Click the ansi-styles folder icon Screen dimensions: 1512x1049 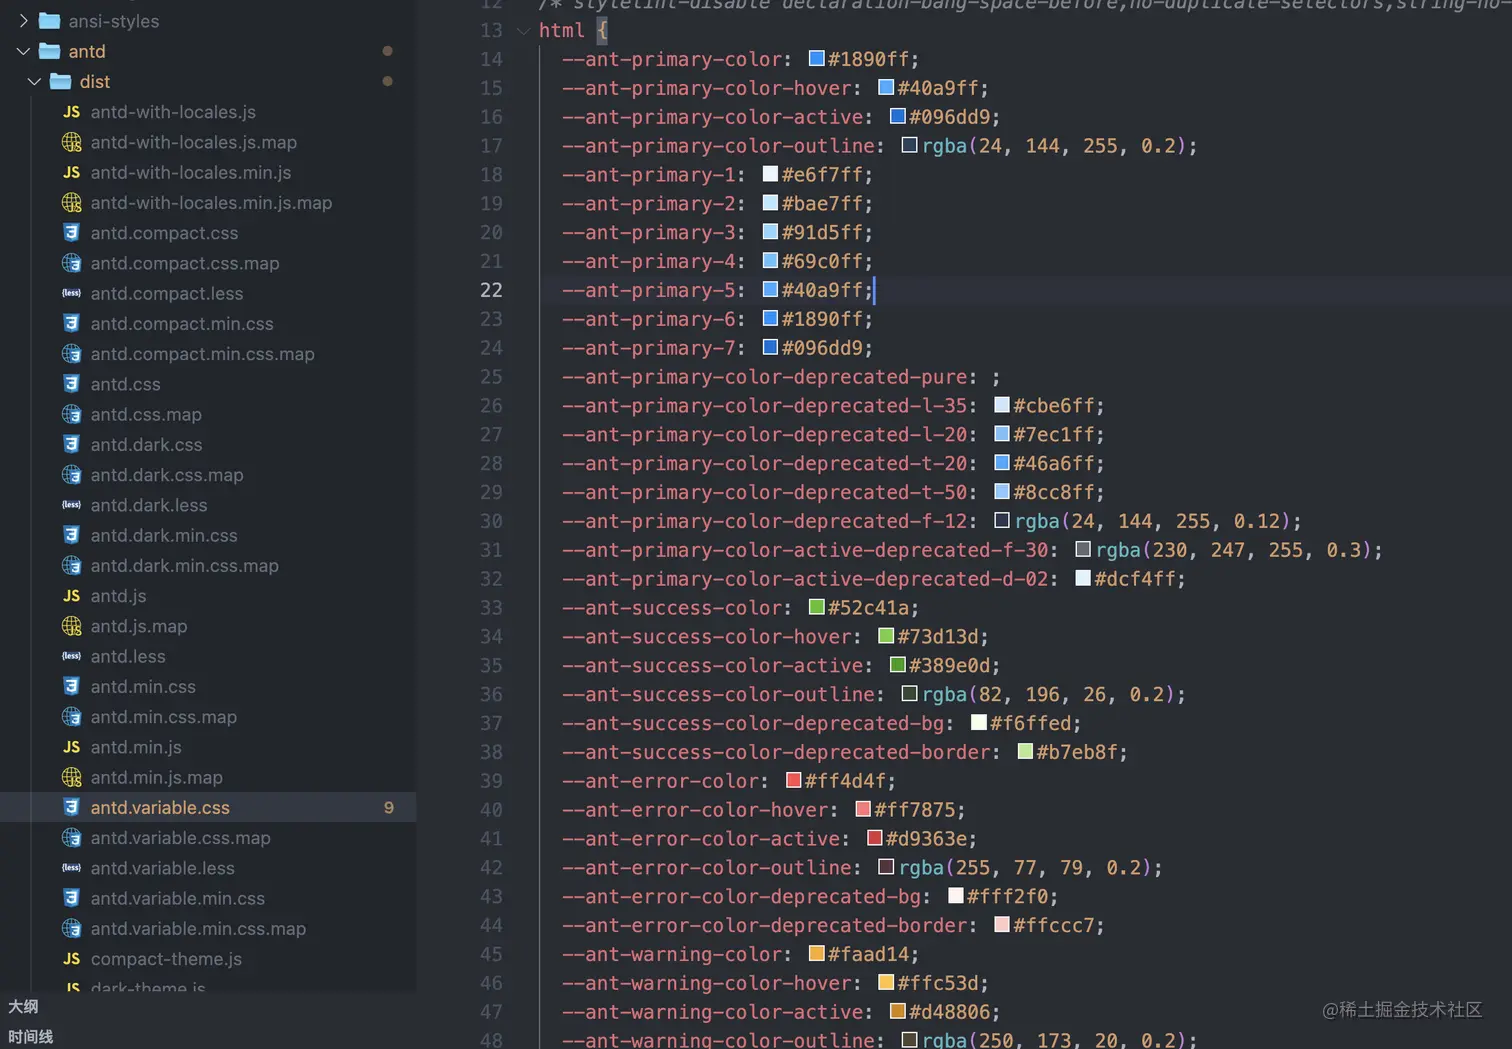point(49,21)
